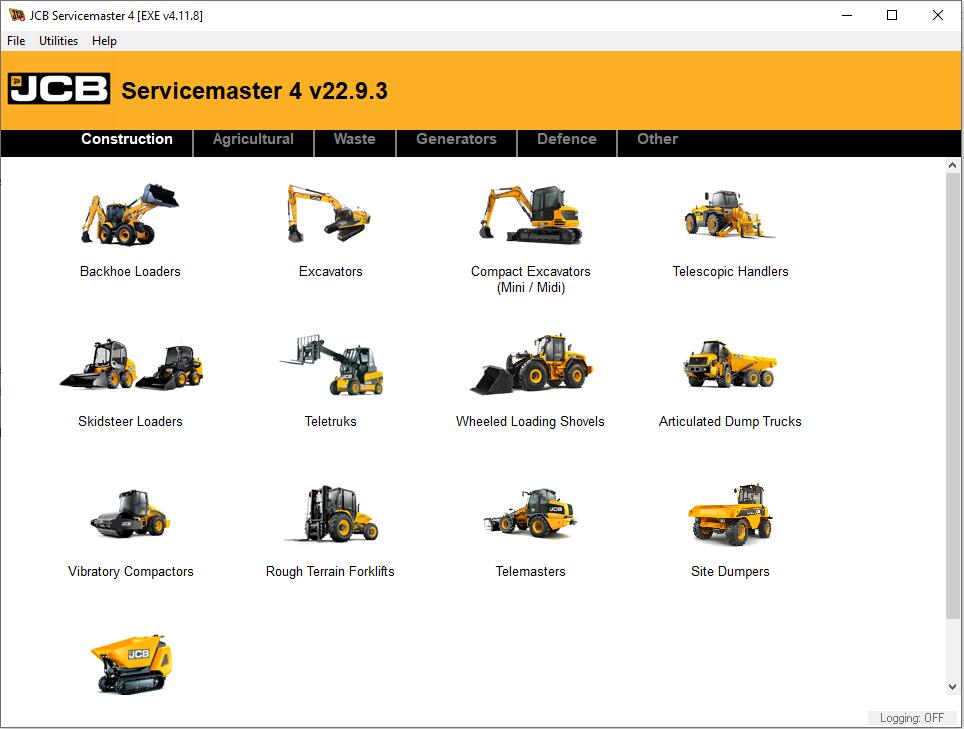Screen dimensions: 964x729
Task: Open the Backhoe Loaders machine icon
Action: (x=130, y=215)
